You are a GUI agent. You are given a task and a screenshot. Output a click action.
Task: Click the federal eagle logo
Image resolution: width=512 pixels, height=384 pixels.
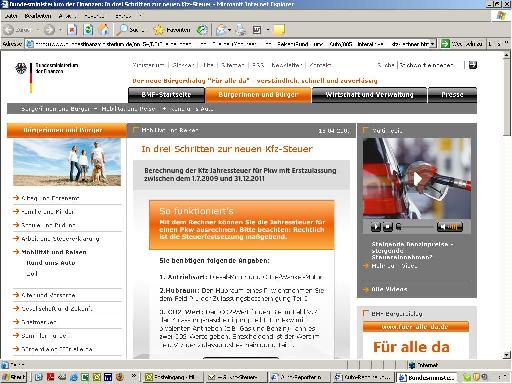[x=21, y=68]
